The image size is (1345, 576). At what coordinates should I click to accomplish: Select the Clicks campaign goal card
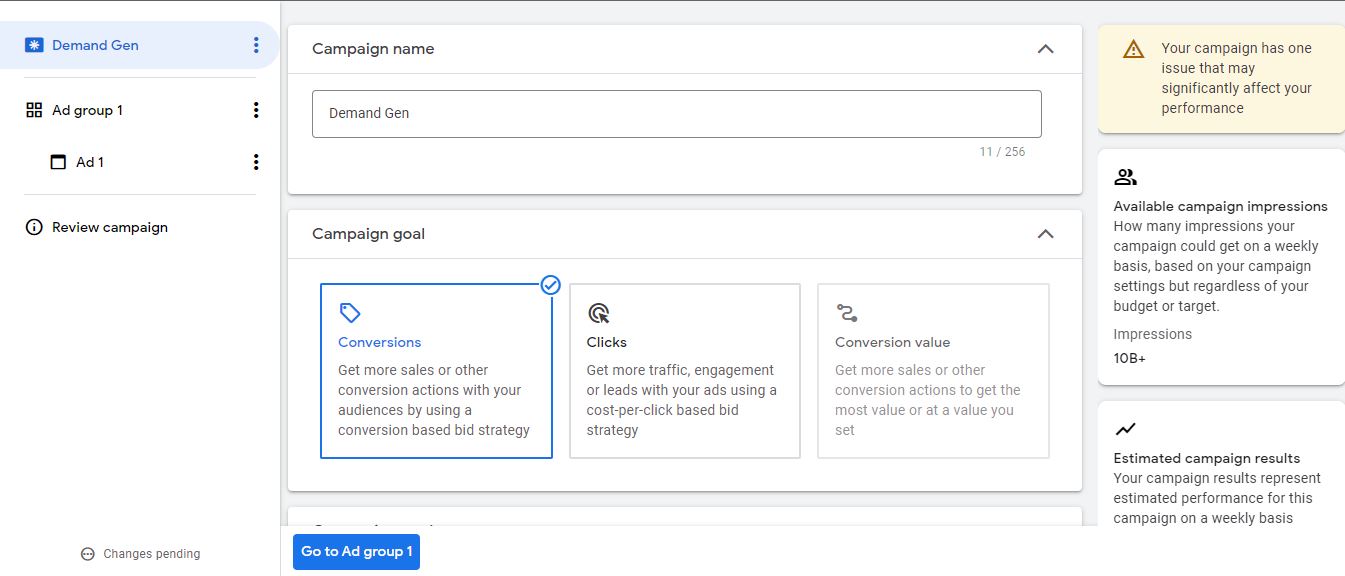tap(685, 371)
